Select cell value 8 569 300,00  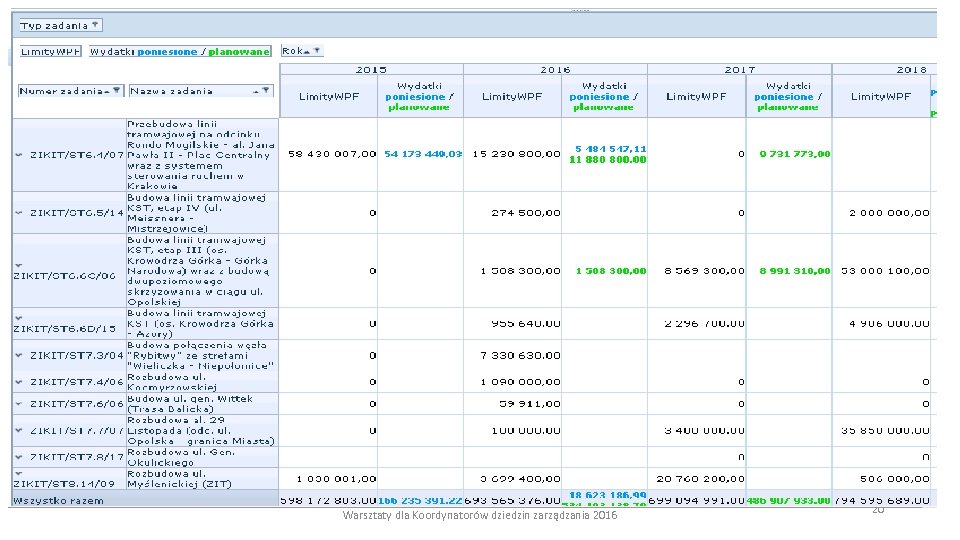coord(705,271)
